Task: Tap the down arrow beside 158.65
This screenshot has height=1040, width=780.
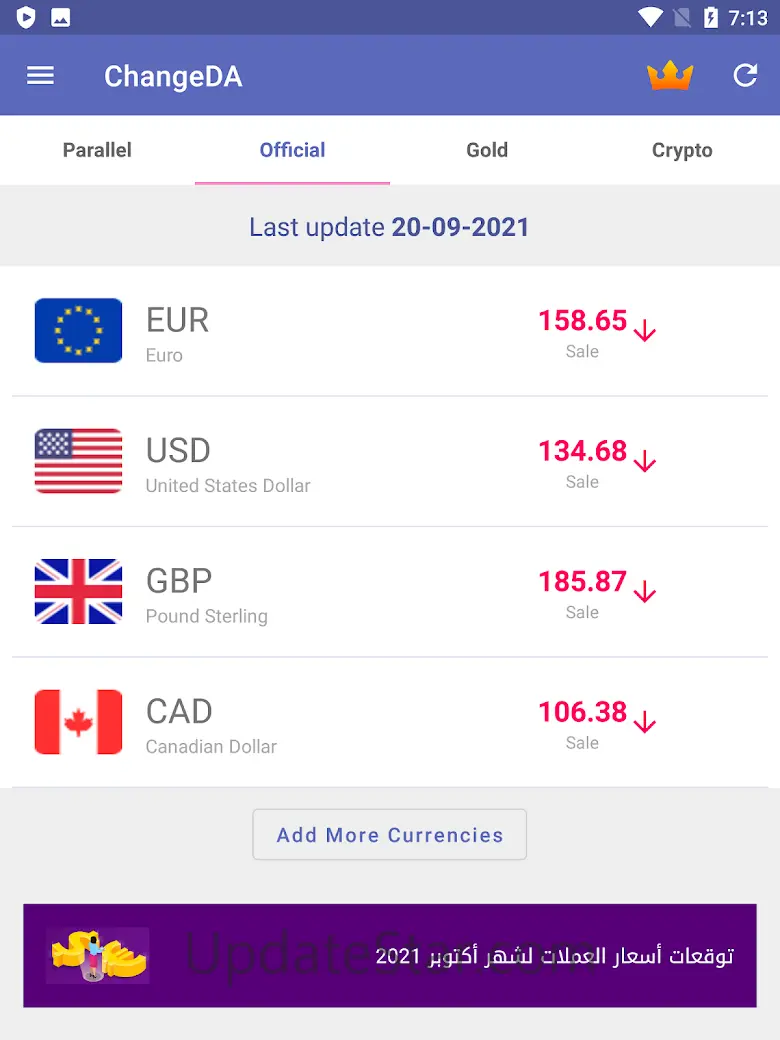Action: click(x=645, y=330)
